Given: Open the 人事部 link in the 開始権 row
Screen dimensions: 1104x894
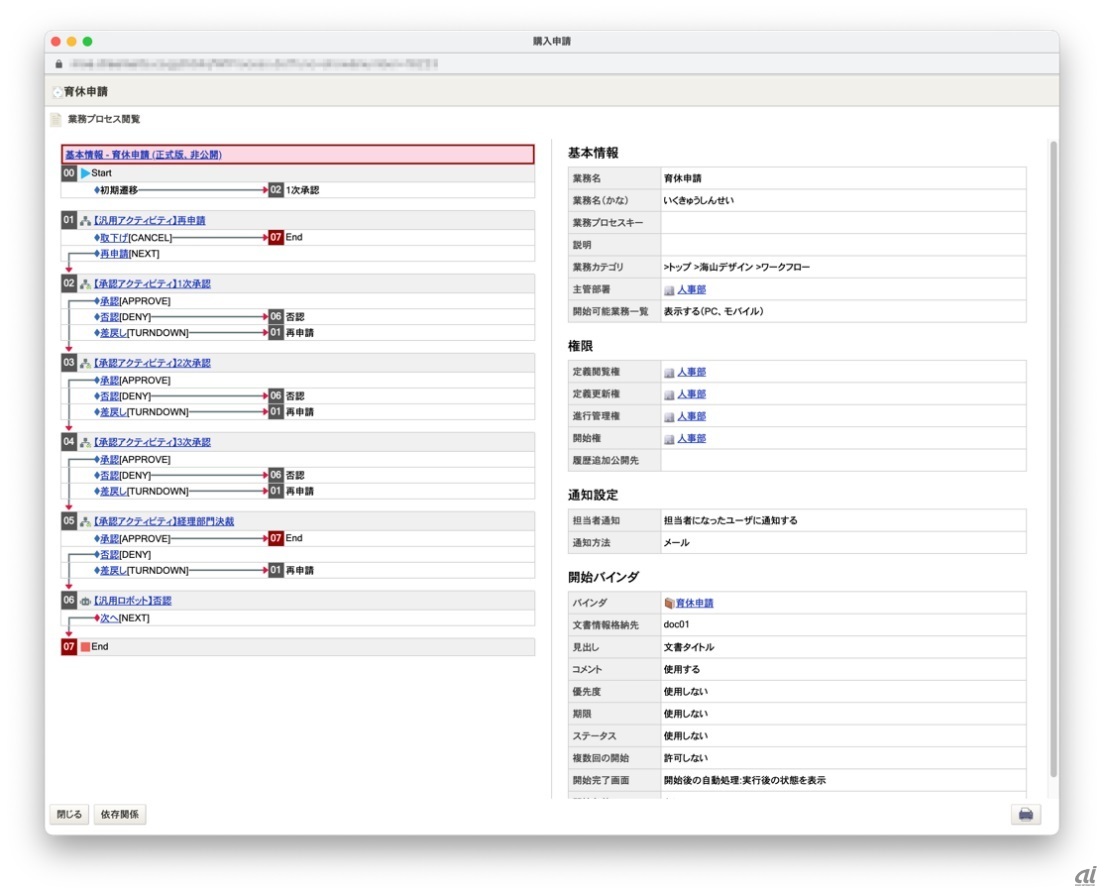Looking at the screenshot, I should [691, 438].
